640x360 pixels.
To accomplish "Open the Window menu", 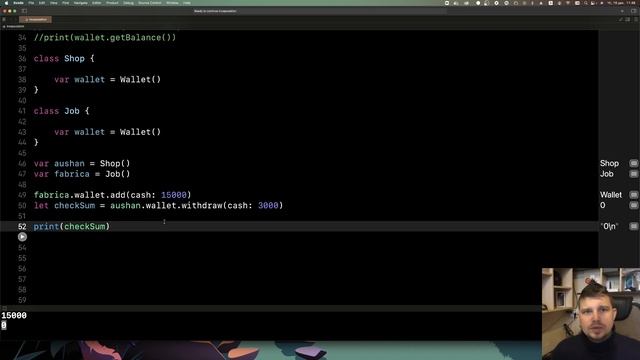I will (x=172, y=3).
